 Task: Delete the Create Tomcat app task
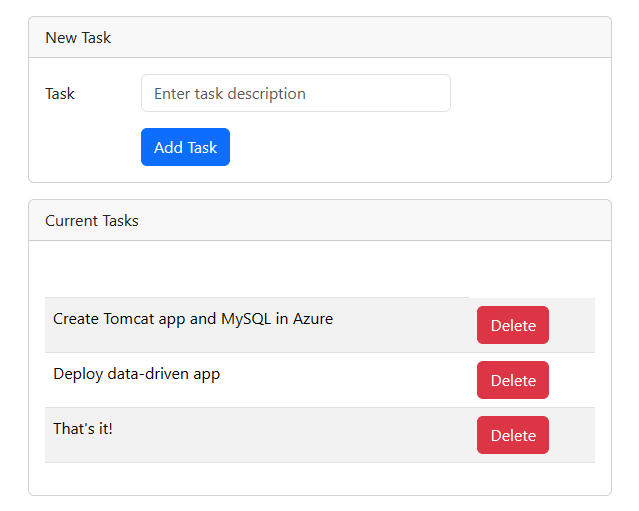point(512,325)
